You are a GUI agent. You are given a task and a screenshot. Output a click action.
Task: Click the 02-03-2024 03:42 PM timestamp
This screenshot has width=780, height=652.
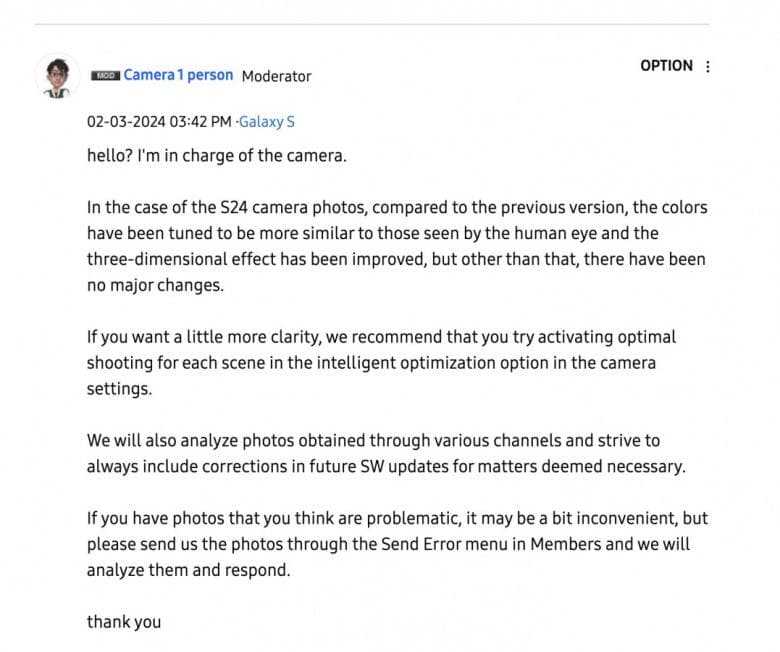(x=158, y=122)
